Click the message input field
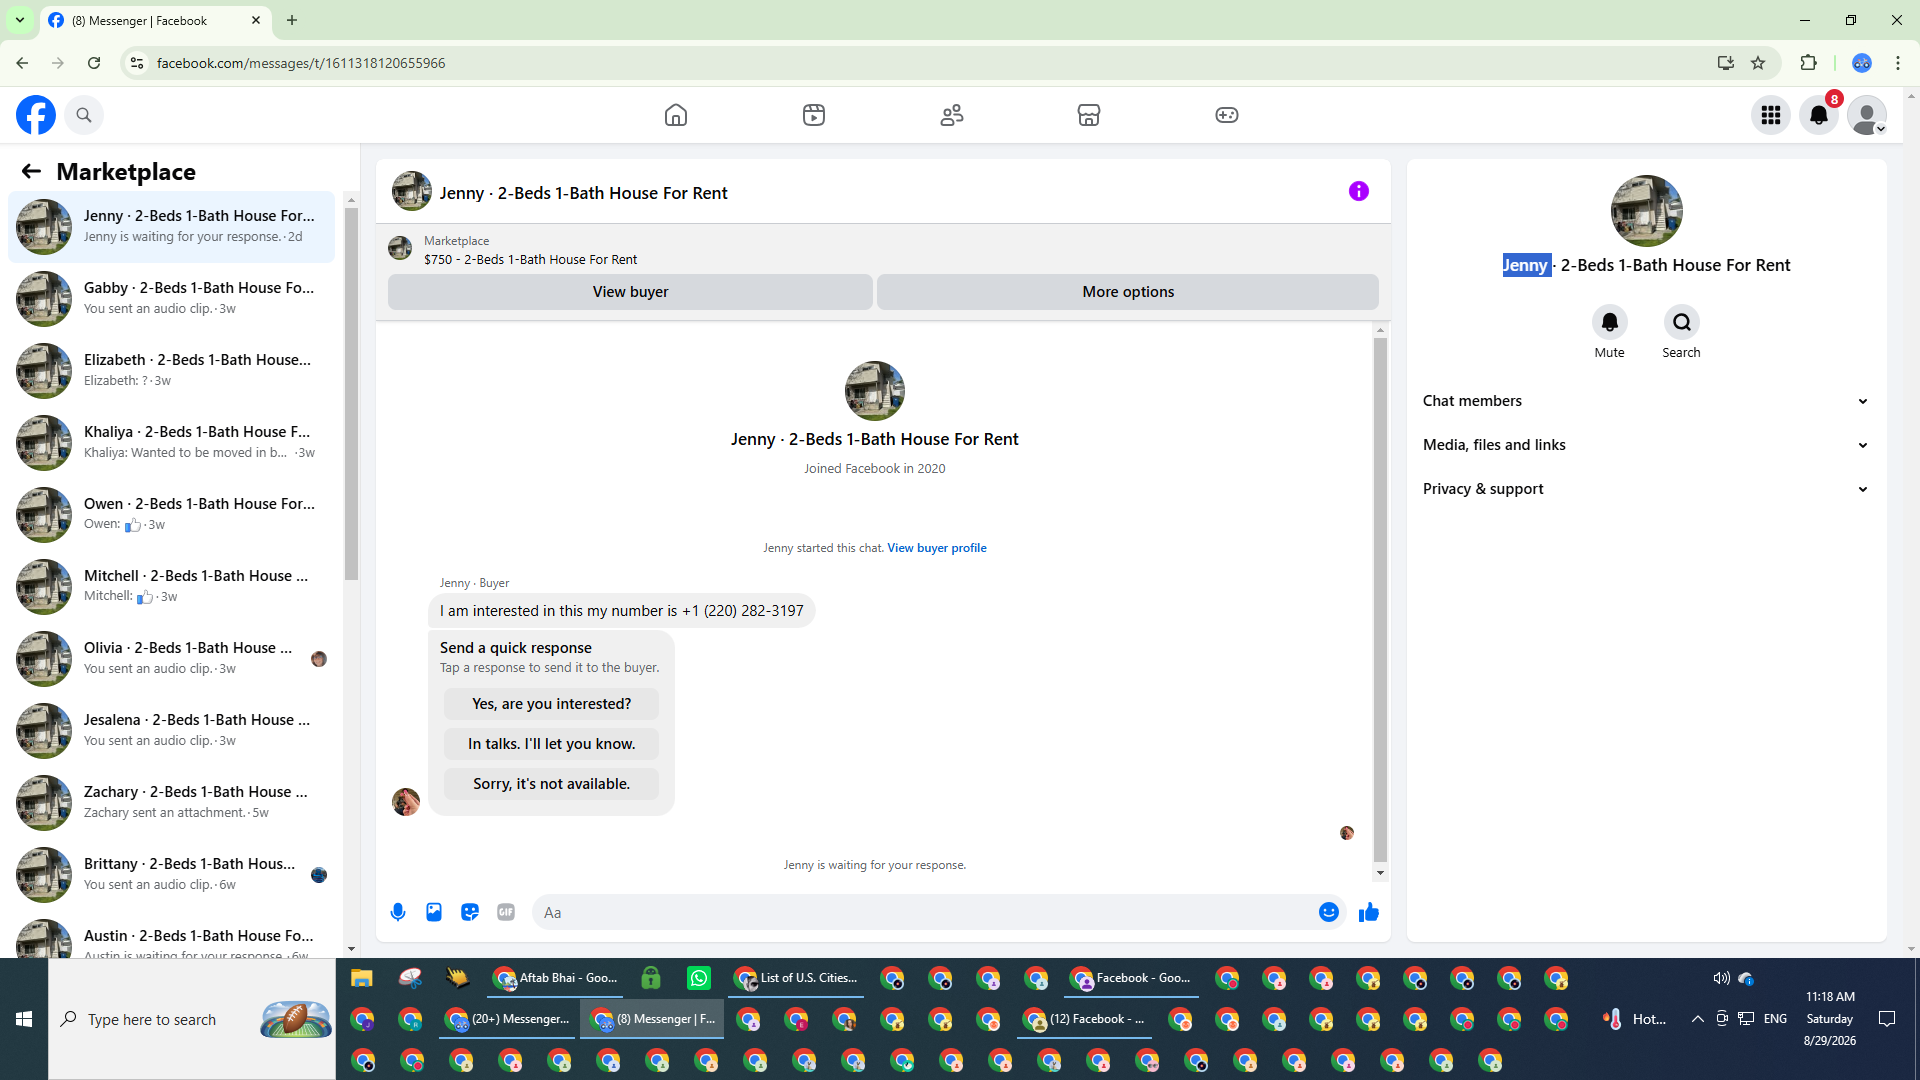 click(x=928, y=912)
